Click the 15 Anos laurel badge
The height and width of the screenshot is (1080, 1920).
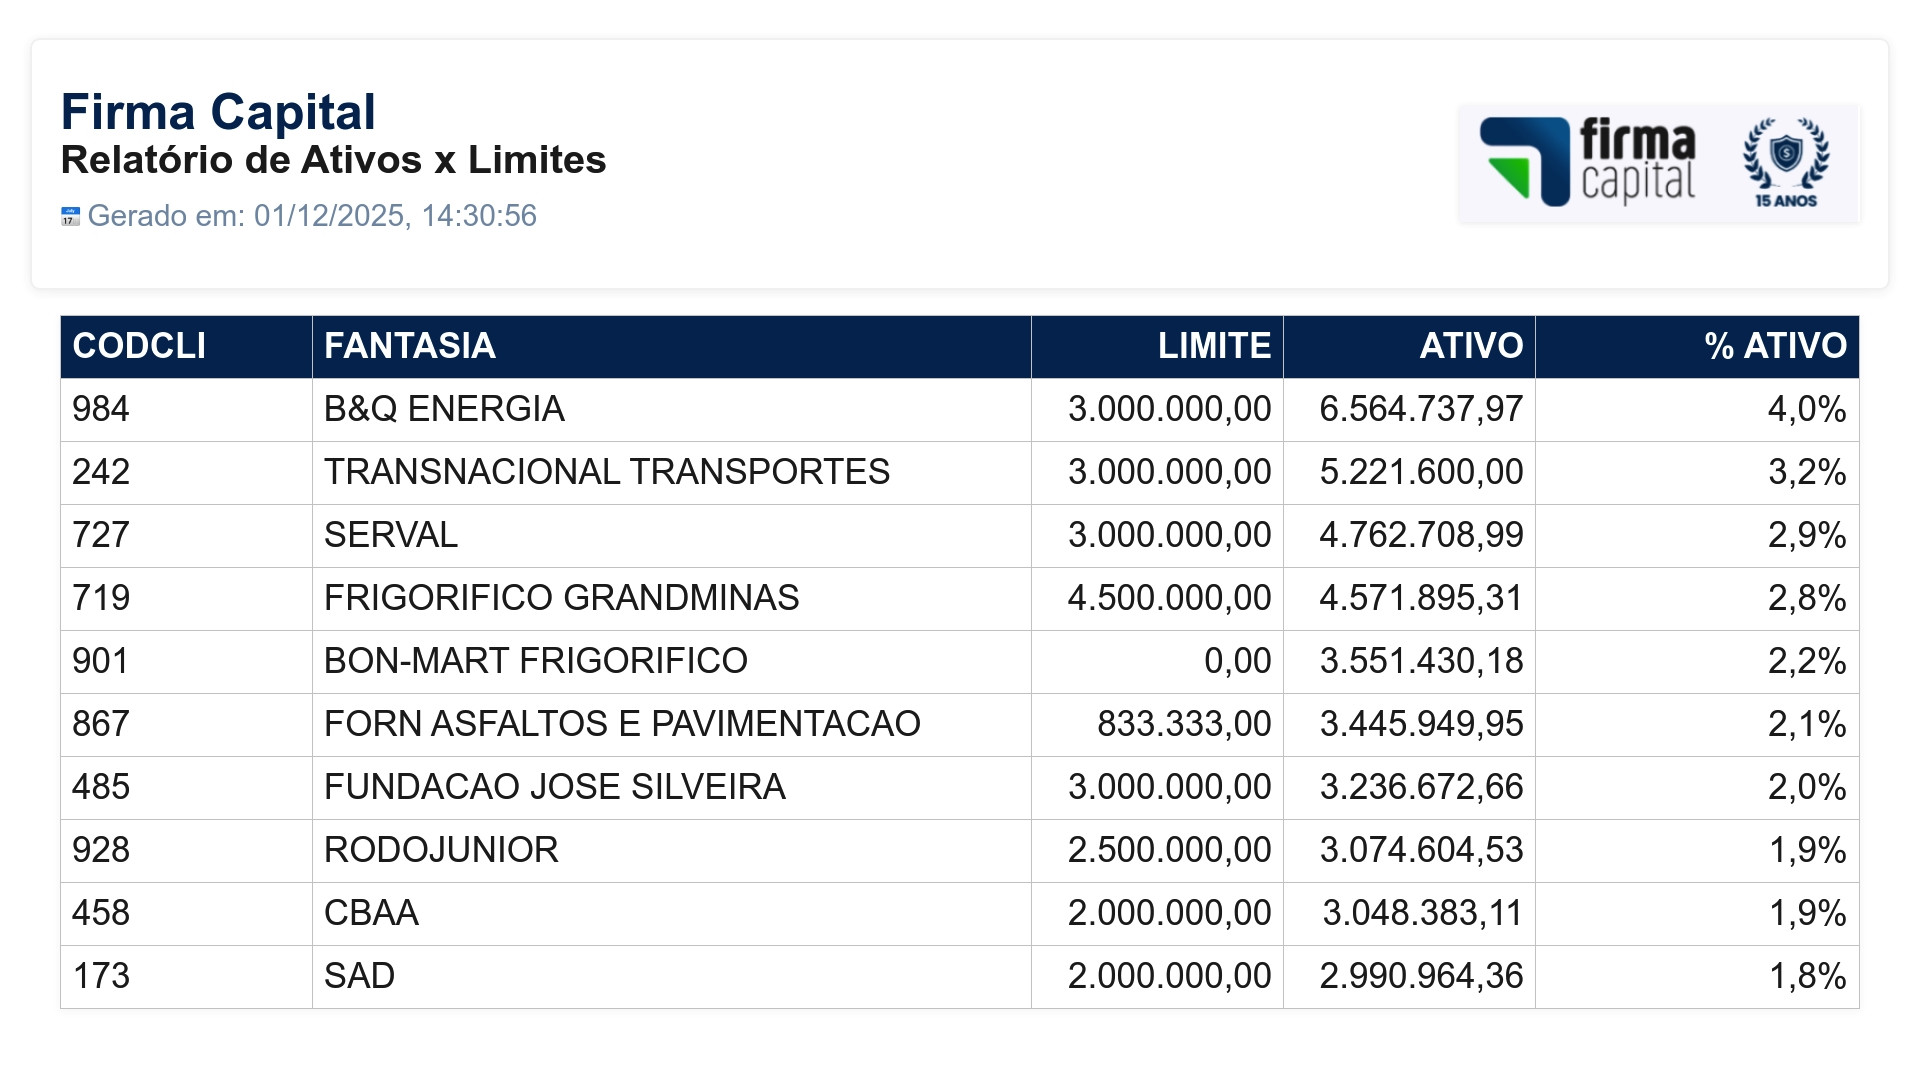pos(1786,163)
